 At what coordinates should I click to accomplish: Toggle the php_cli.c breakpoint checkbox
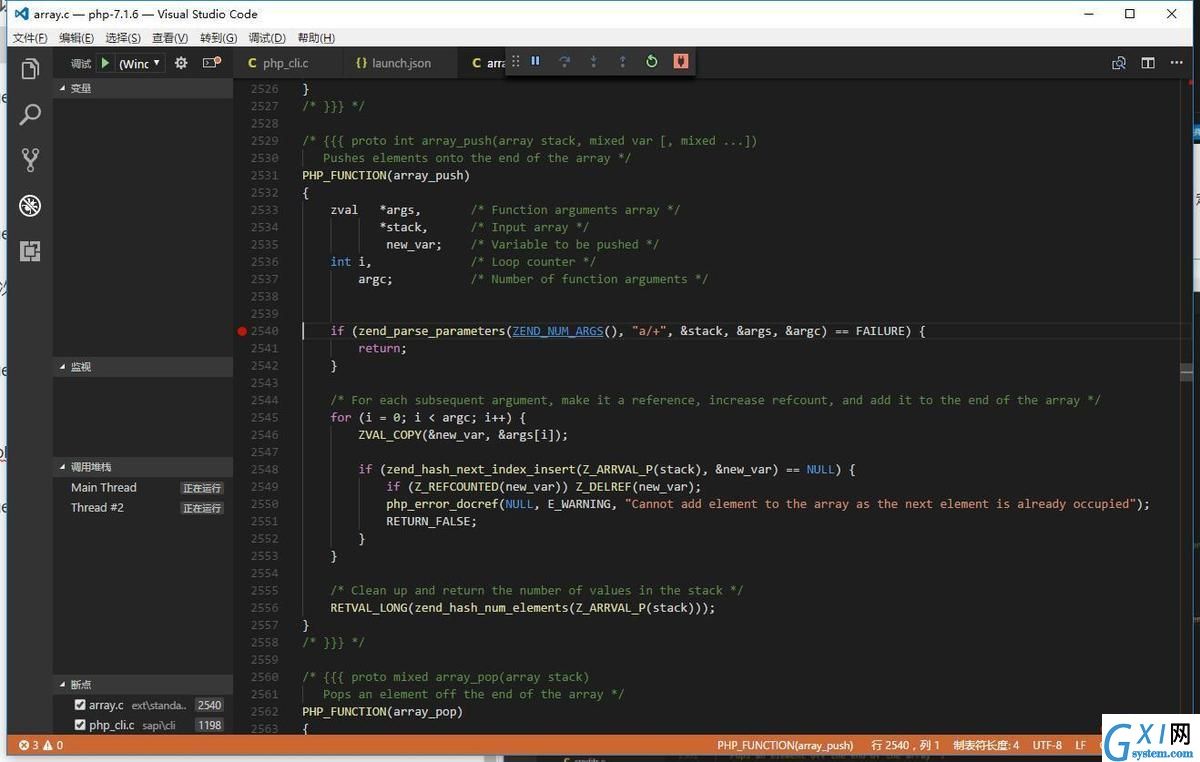pos(80,725)
